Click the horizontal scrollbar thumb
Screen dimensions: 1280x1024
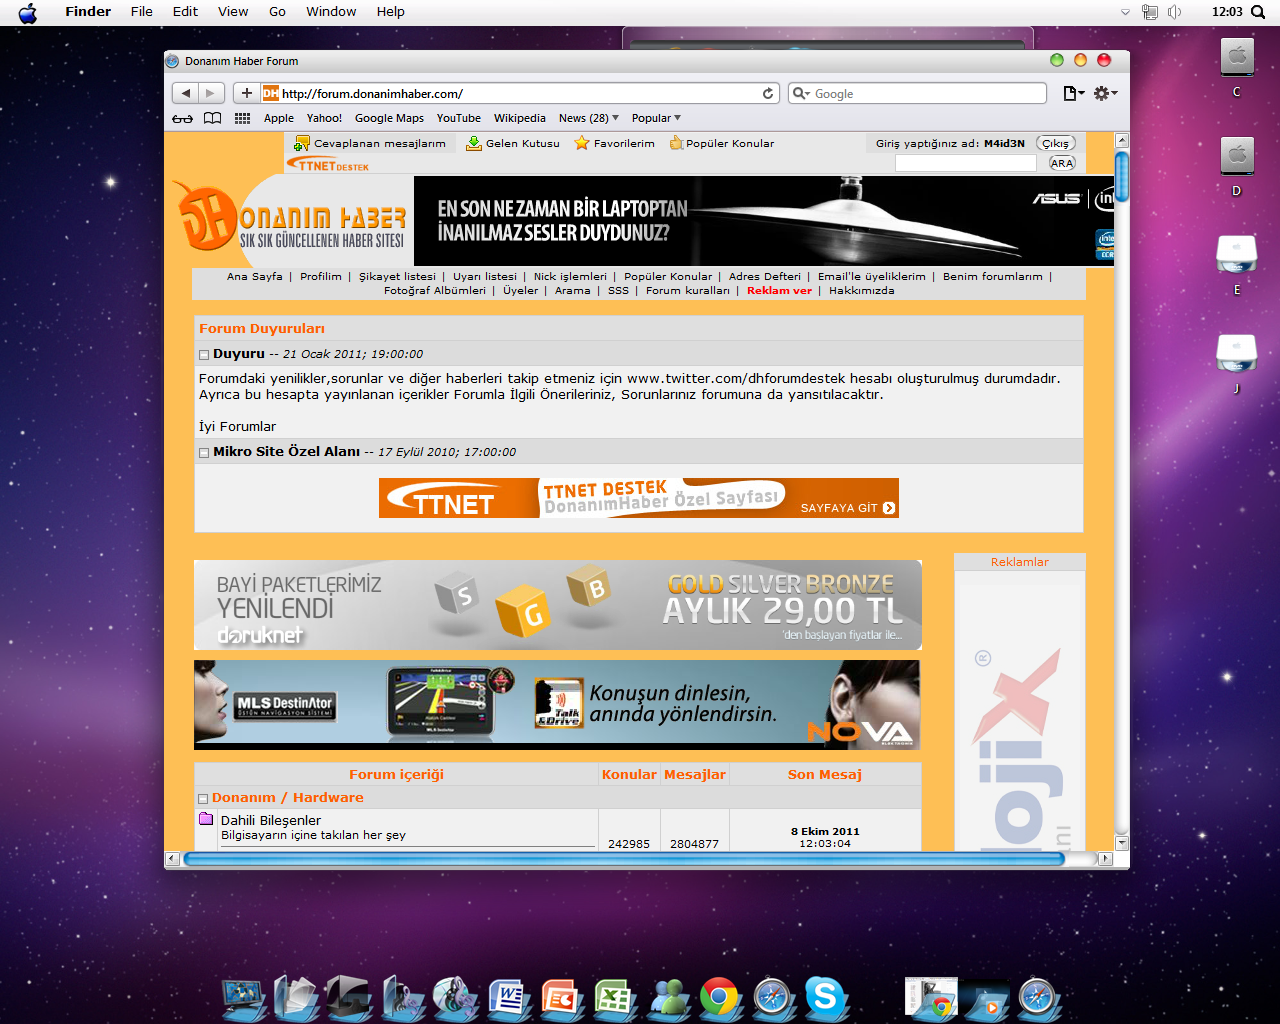(x=624, y=859)
